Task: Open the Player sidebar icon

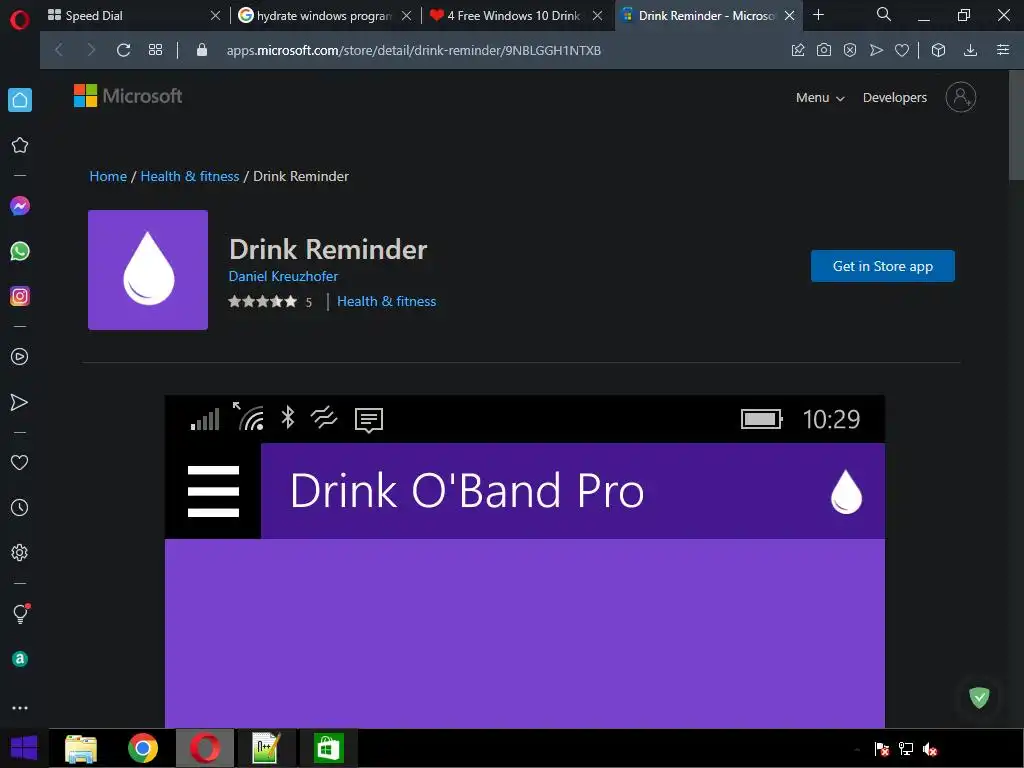Action: [x=20, y=357]
